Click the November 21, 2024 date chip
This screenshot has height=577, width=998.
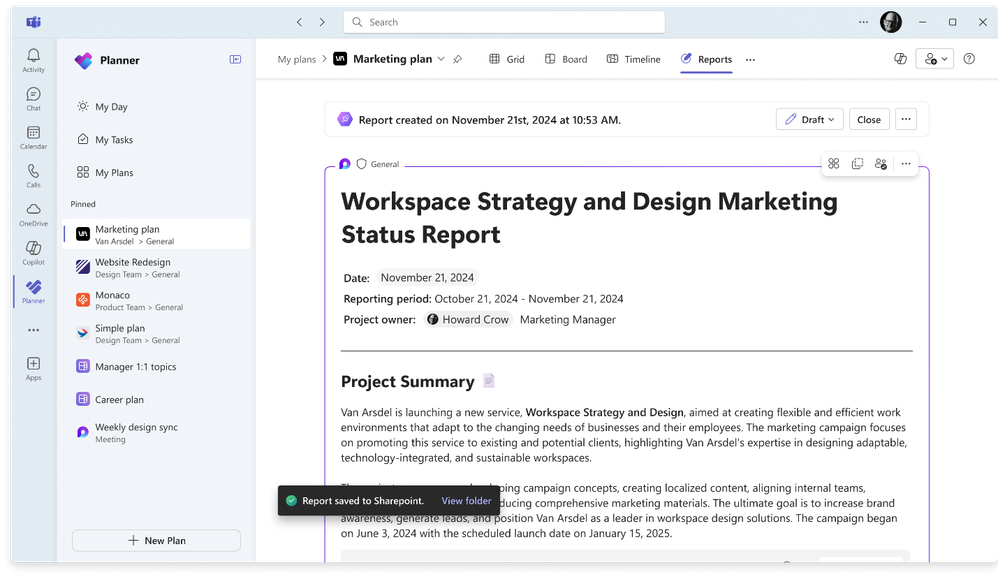point(427,278)
